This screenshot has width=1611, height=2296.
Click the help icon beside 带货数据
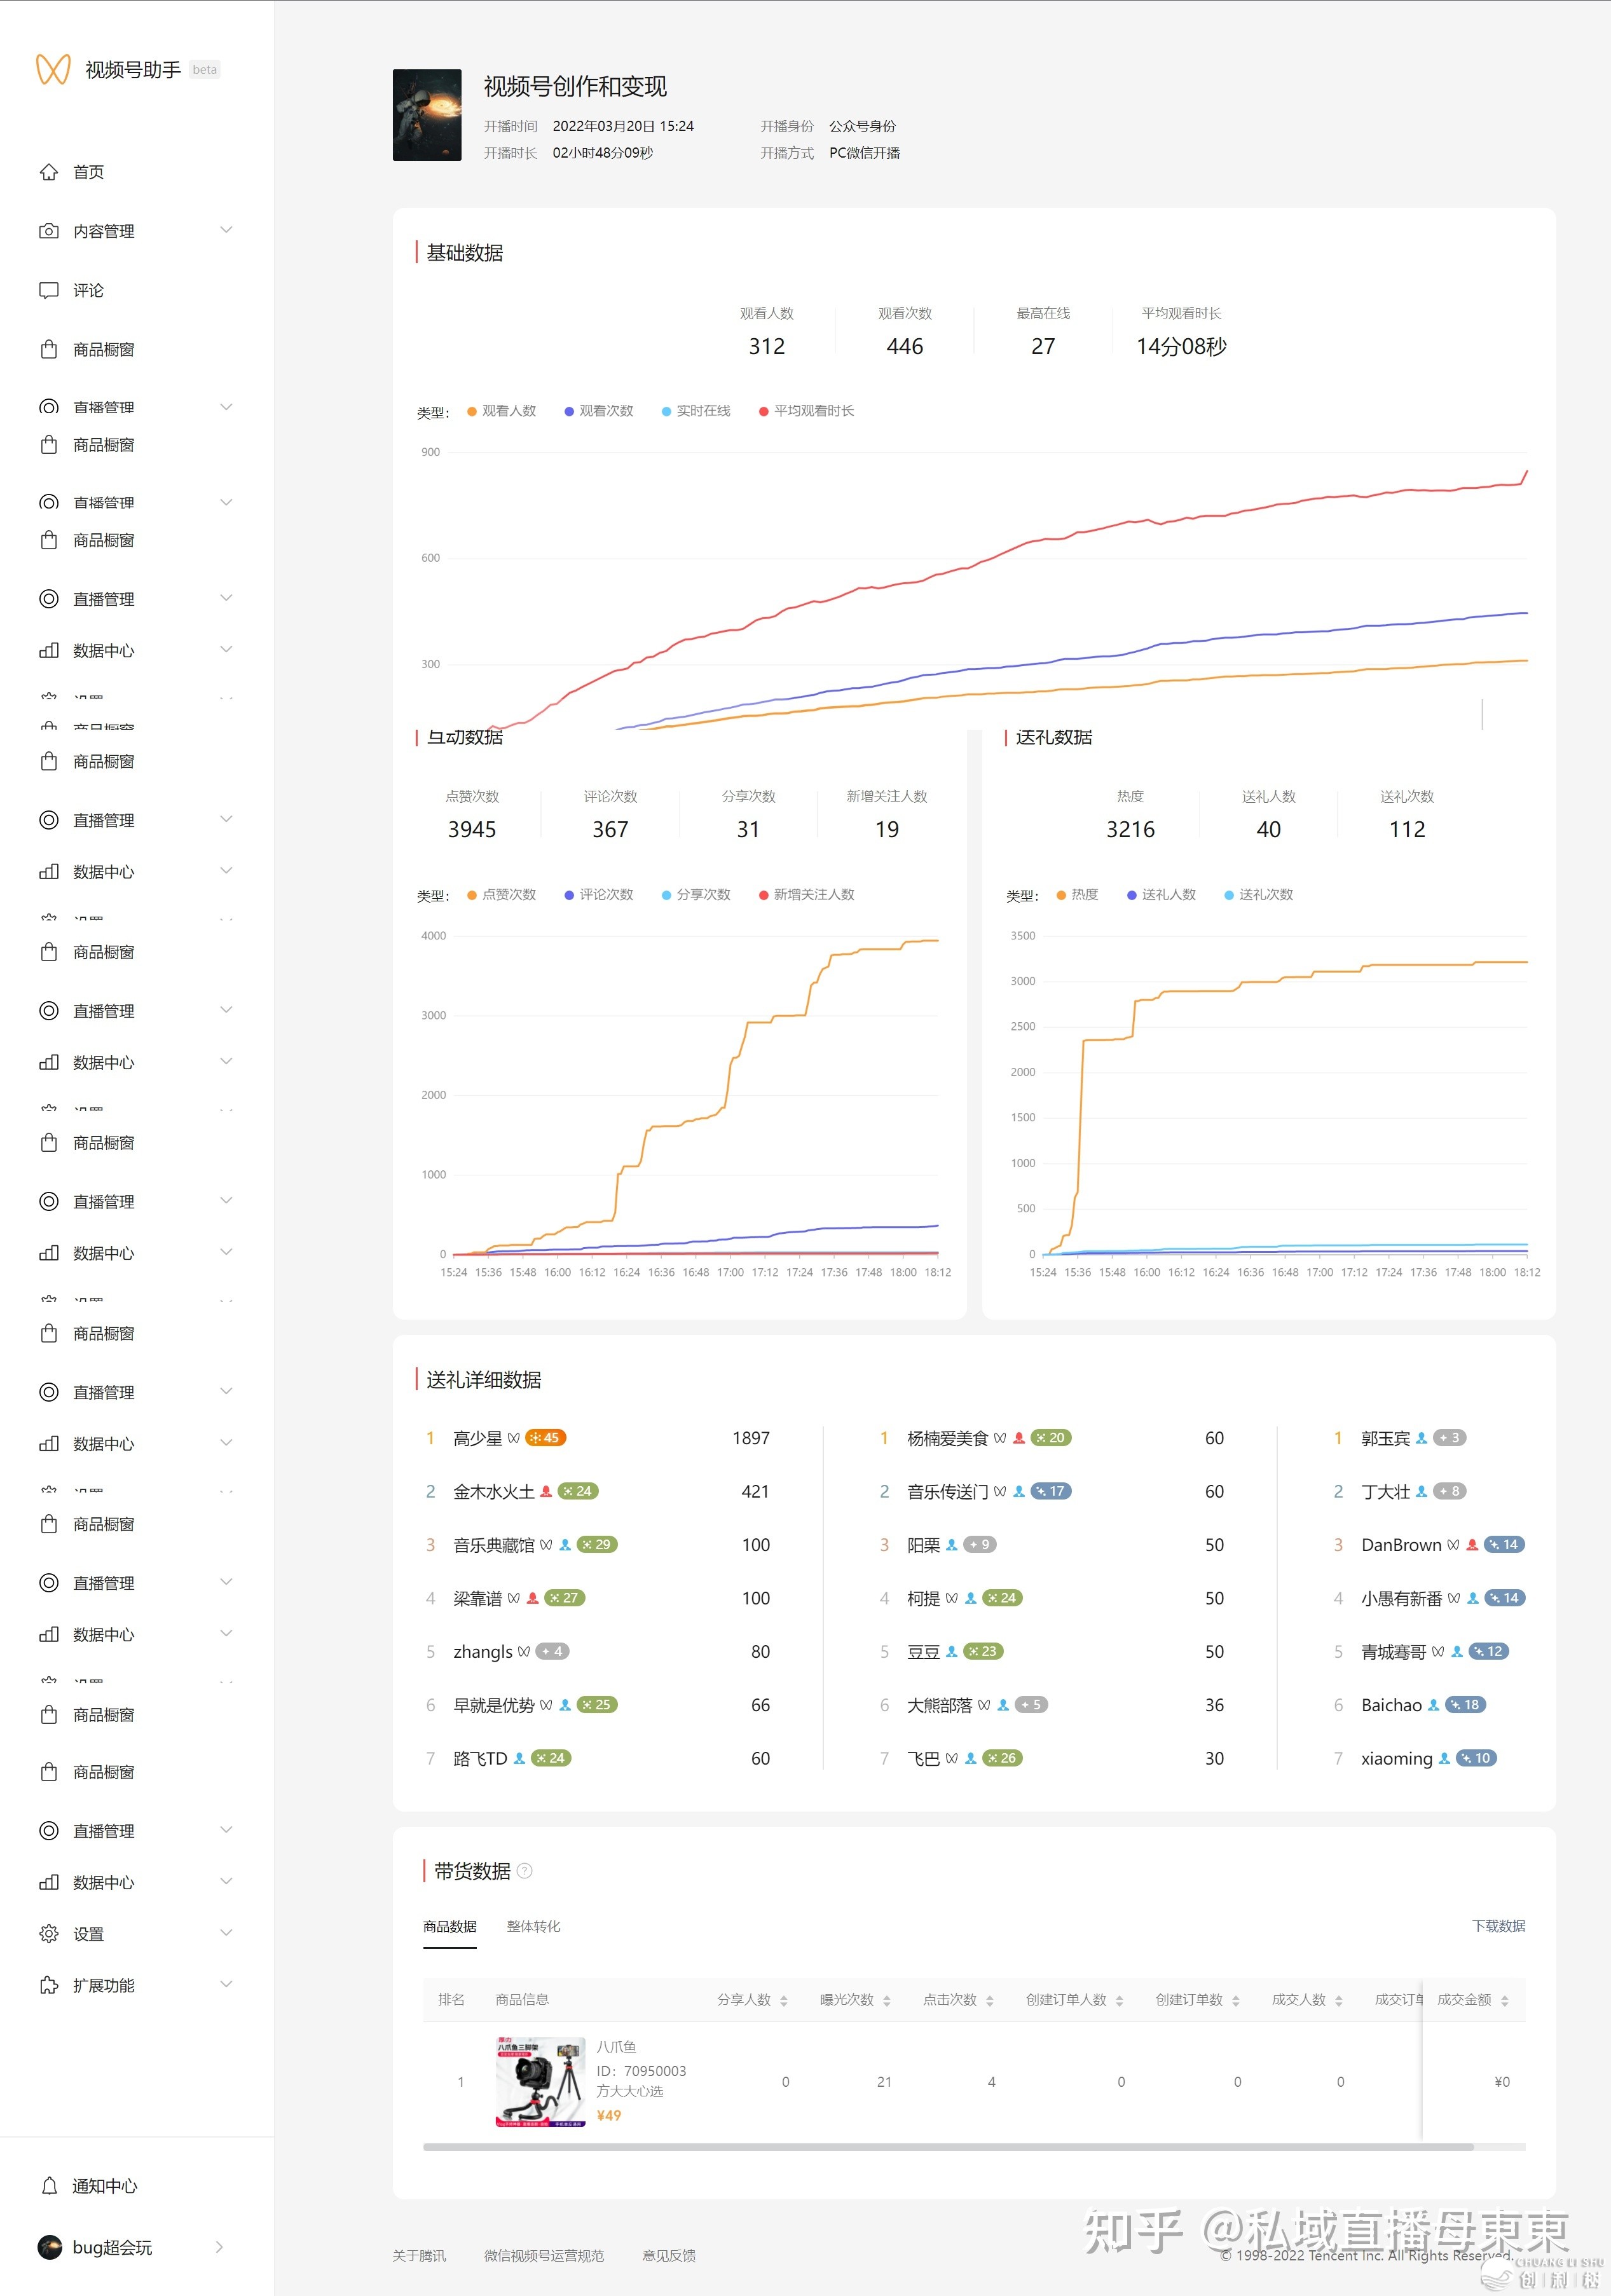tap(525, 1871)
